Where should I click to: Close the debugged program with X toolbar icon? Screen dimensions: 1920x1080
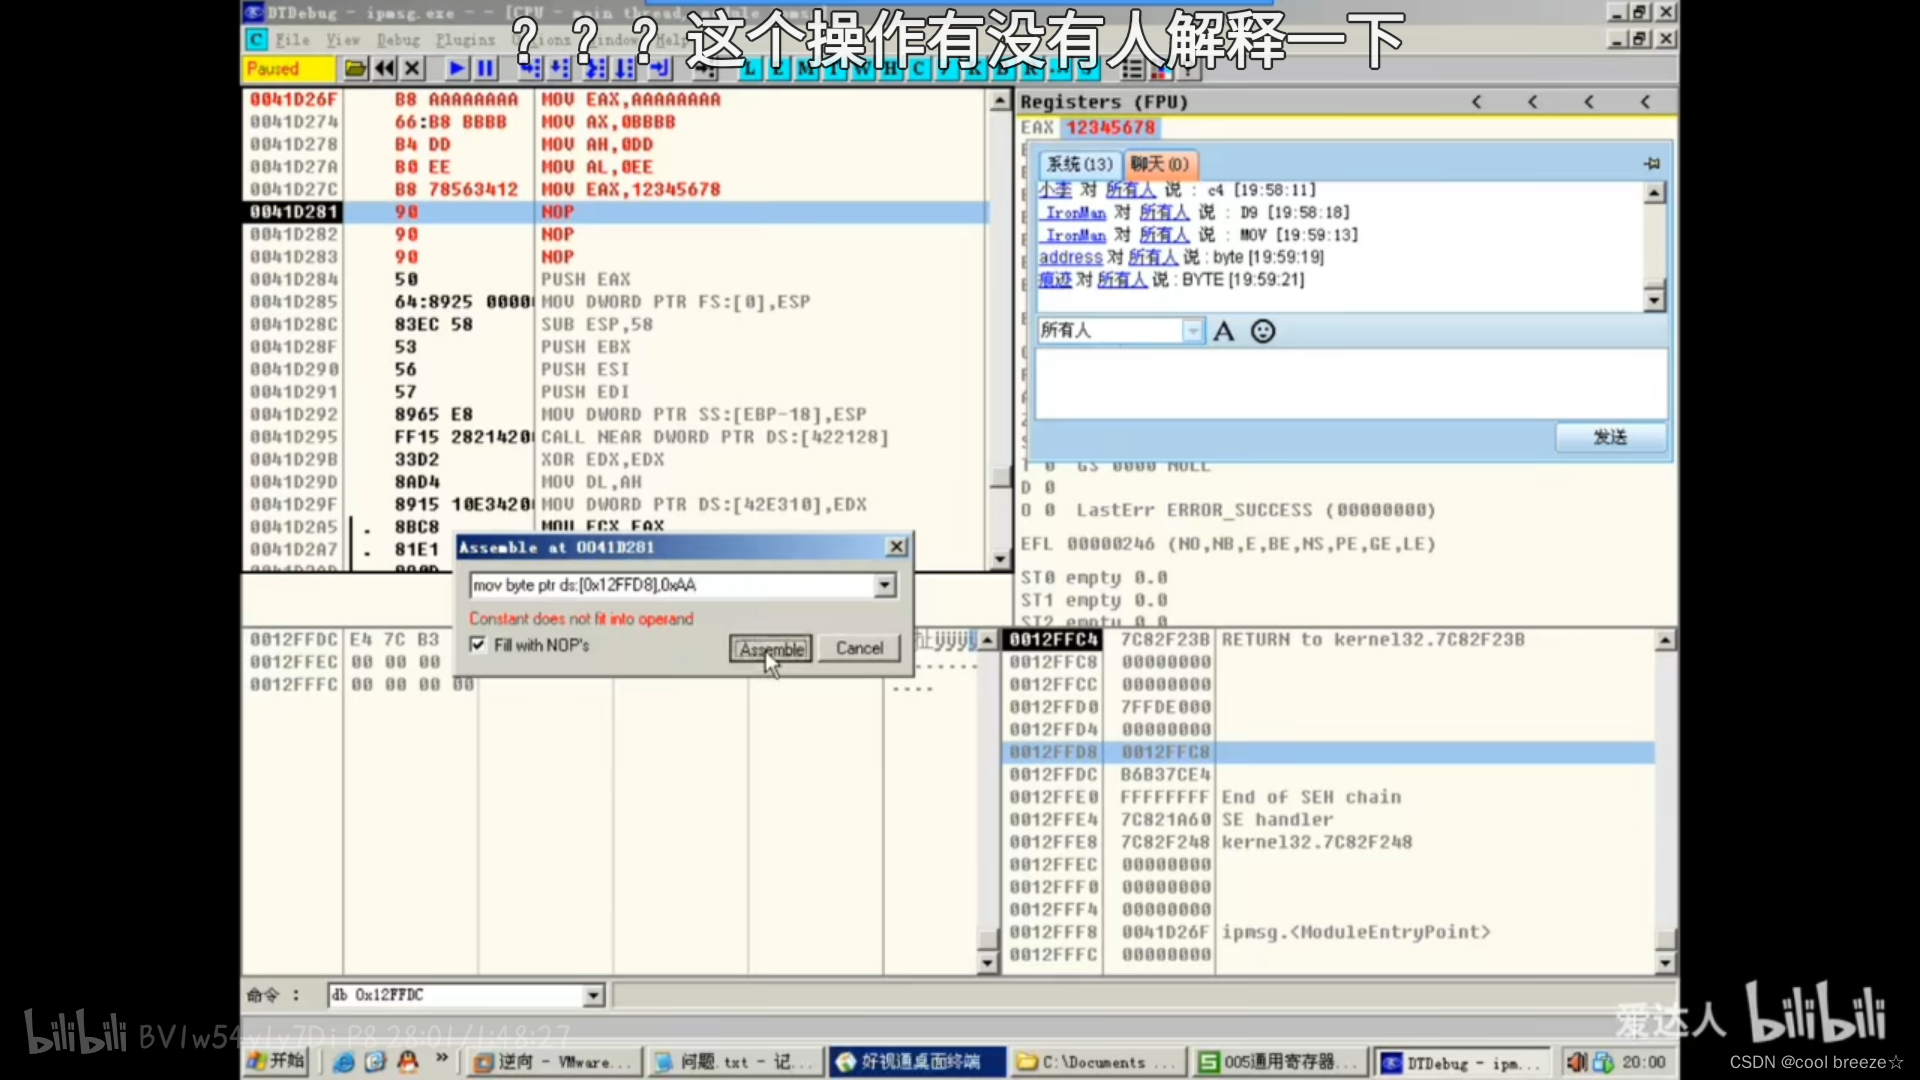click(412, 68)
